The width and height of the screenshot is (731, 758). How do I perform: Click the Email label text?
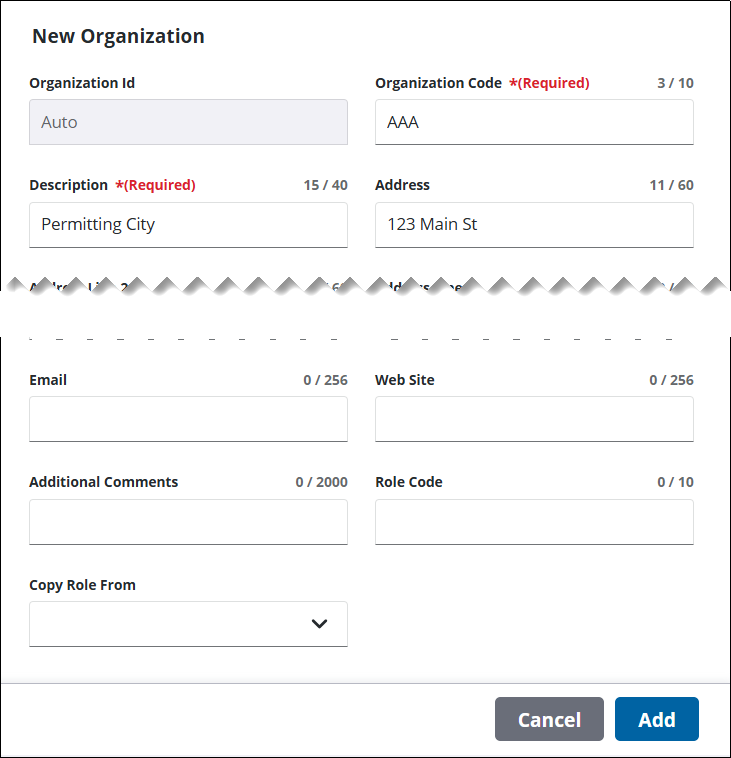tap(48, 380)
